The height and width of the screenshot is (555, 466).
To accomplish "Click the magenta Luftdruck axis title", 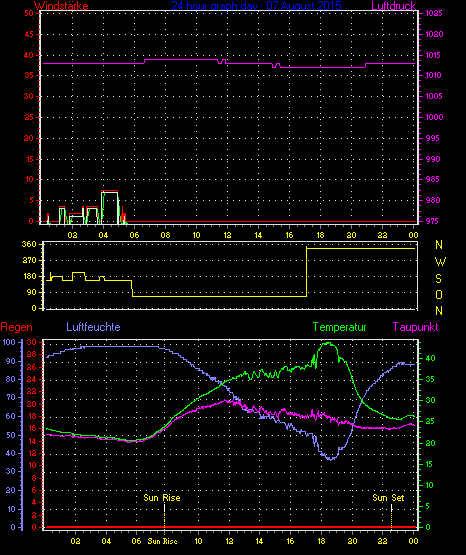I will coord(393,6).
